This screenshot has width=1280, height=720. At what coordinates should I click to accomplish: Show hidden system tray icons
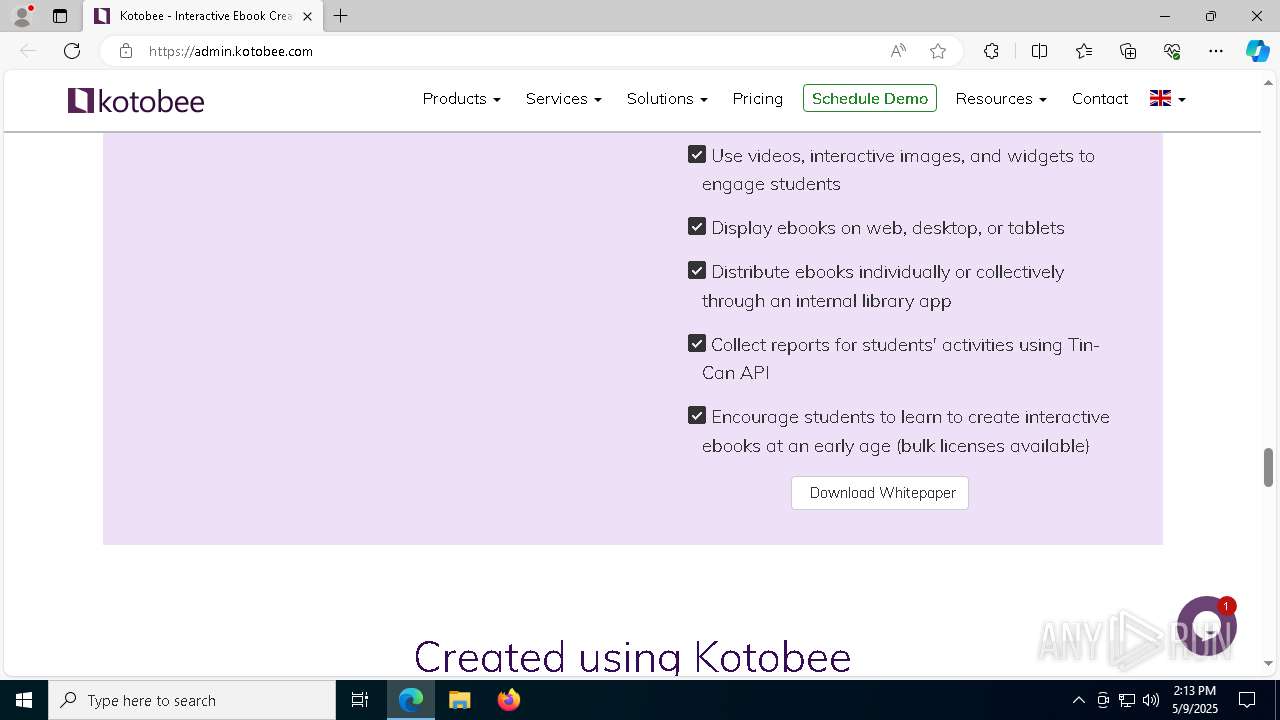point(1078,700)
